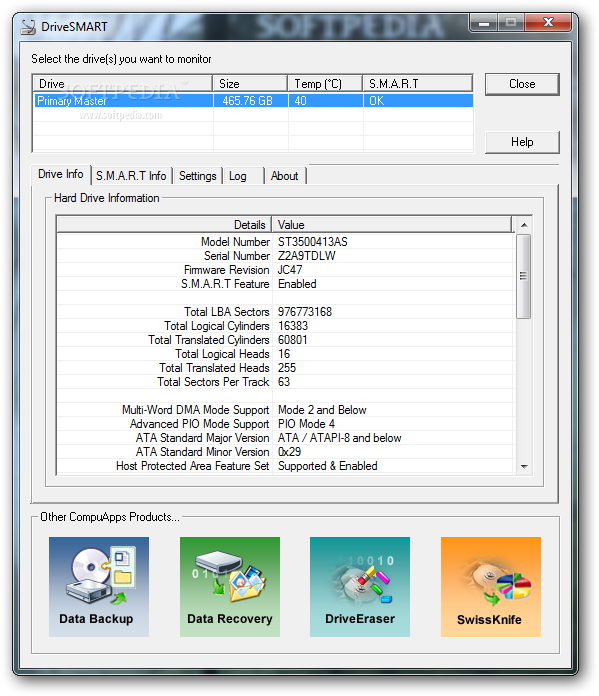
Task: Select the Primary Master drive row
Action: (253, 101)
